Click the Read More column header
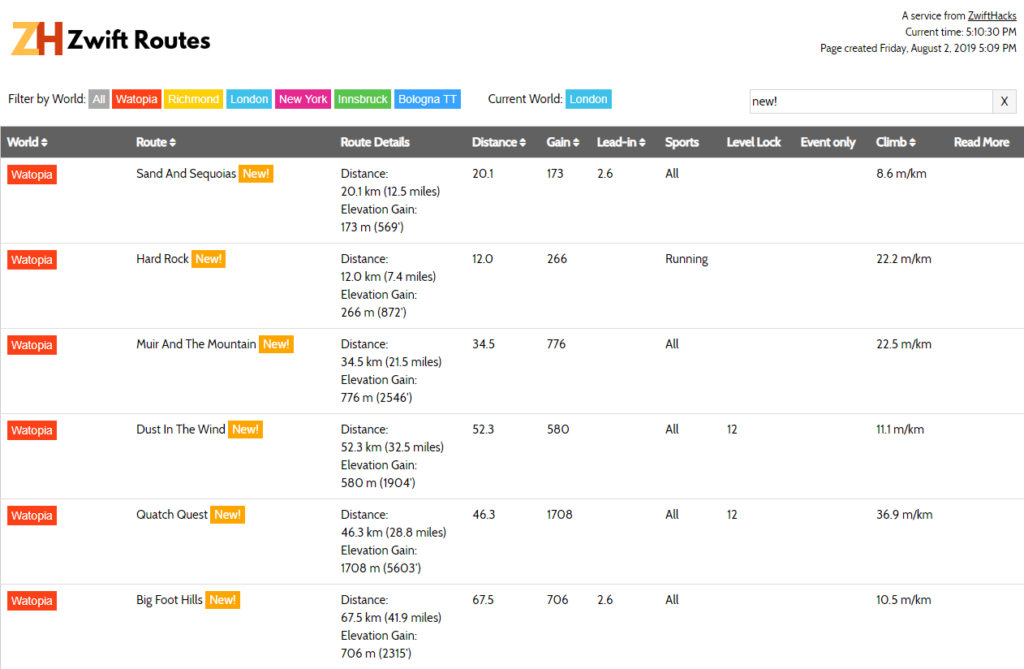The width and height of the screenshot is (1024, 669). (982, 142)
